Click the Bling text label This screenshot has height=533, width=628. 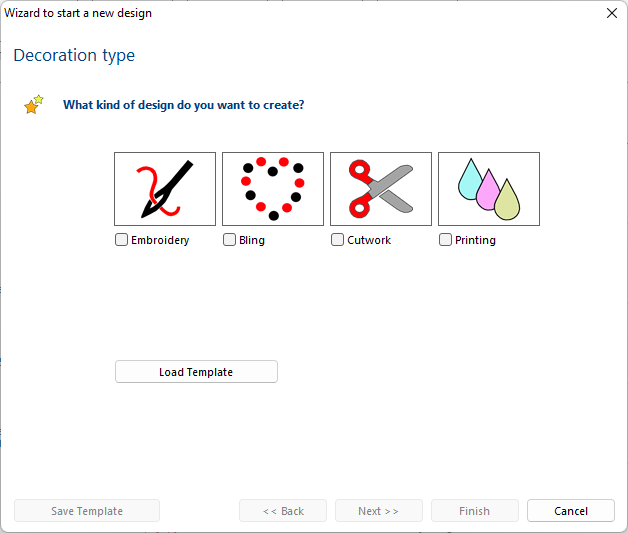coord(252,240)
